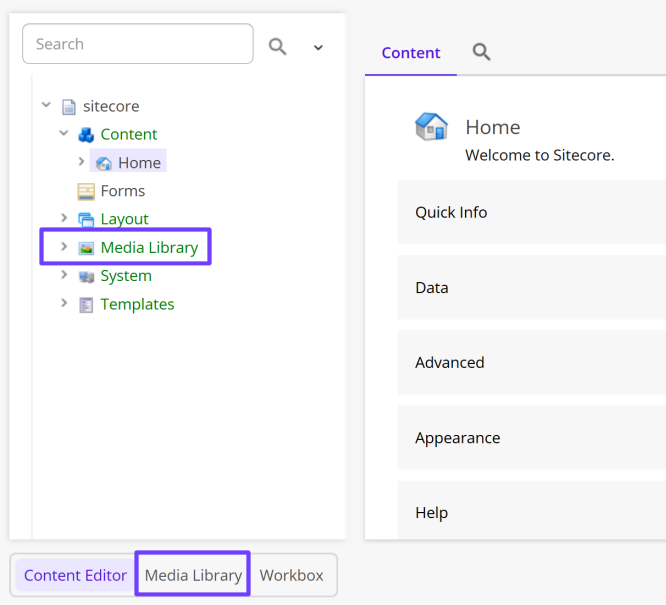The width and height of the screenshot is (666, 605).
Task: Open the search tab magnifier icon
Action: click(481, 52)
